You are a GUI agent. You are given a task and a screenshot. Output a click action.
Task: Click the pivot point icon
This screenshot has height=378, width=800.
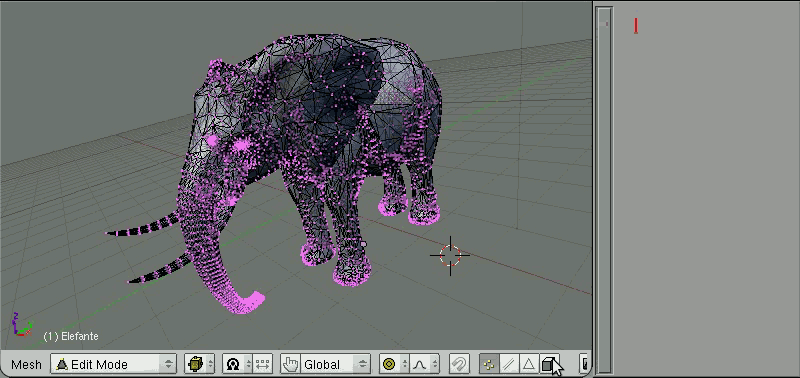click(234, 364)
